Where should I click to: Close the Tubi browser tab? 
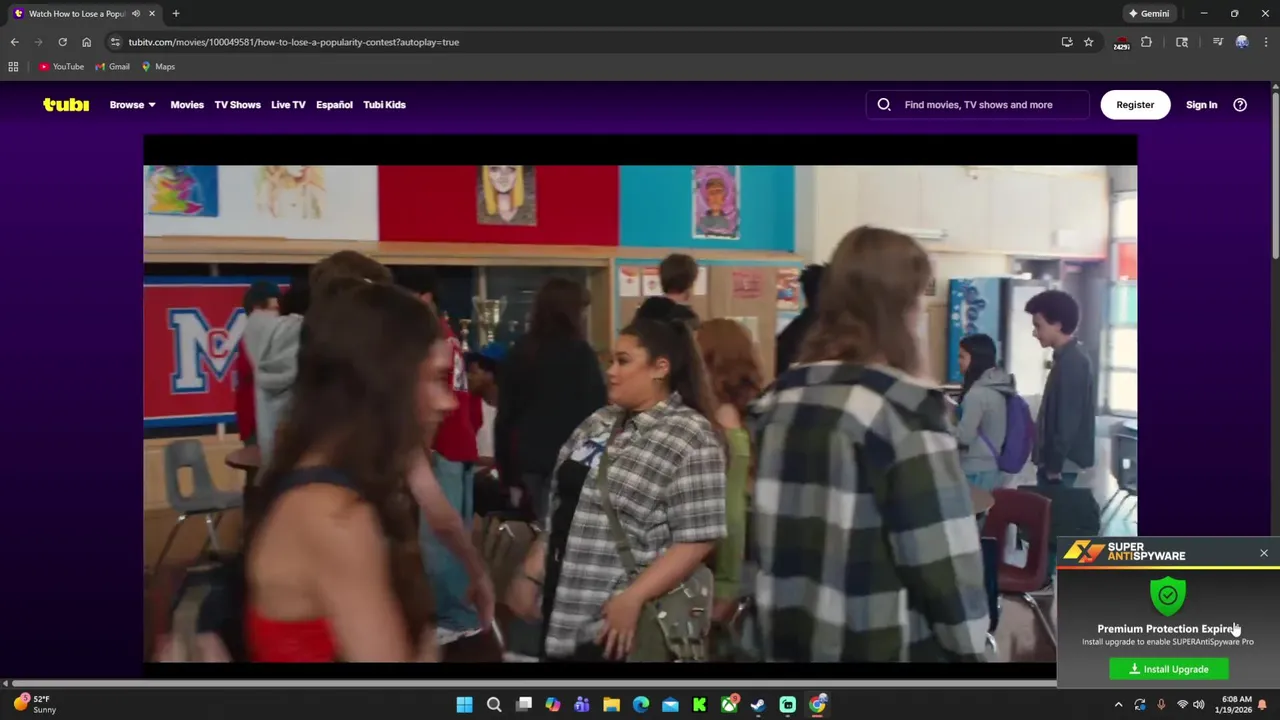coord(152,13)
